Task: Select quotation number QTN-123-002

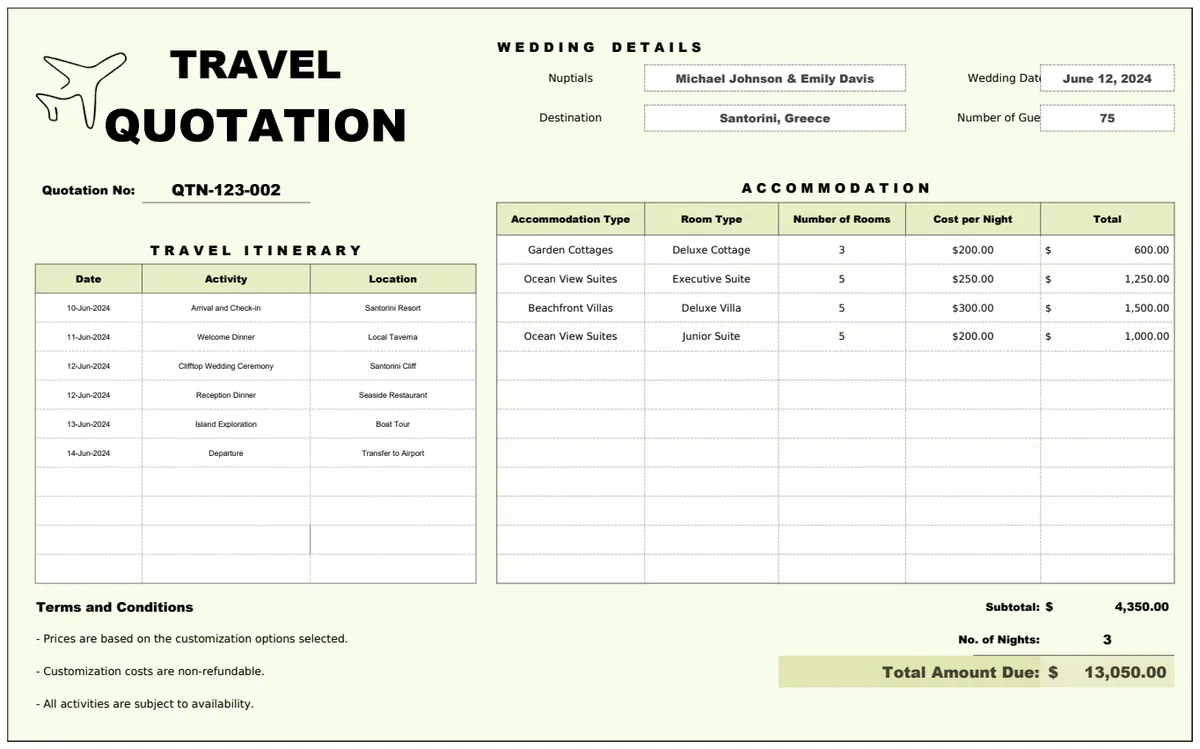Action: [x=226, y=190]
